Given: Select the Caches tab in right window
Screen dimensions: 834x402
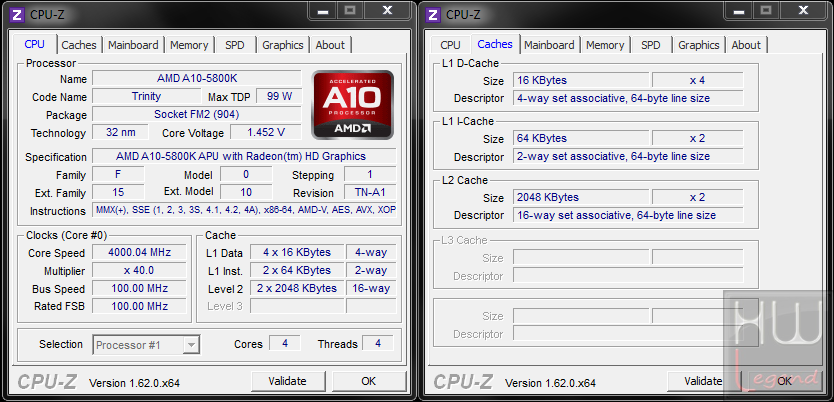Looking at the screenshot, I should 495,44.
